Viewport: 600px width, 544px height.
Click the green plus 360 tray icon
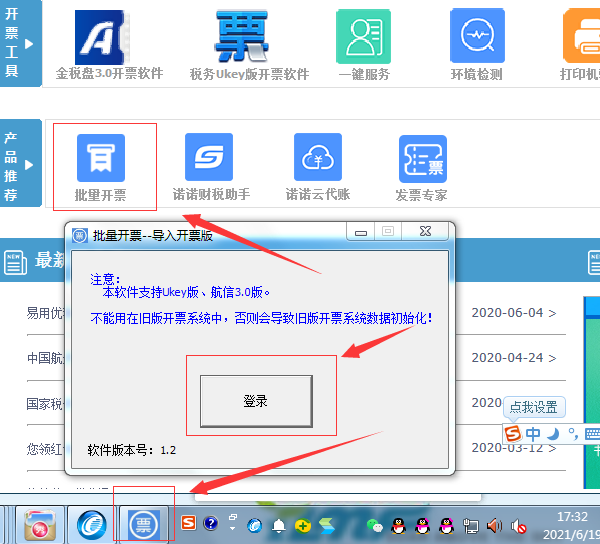(x=302, y=526)
